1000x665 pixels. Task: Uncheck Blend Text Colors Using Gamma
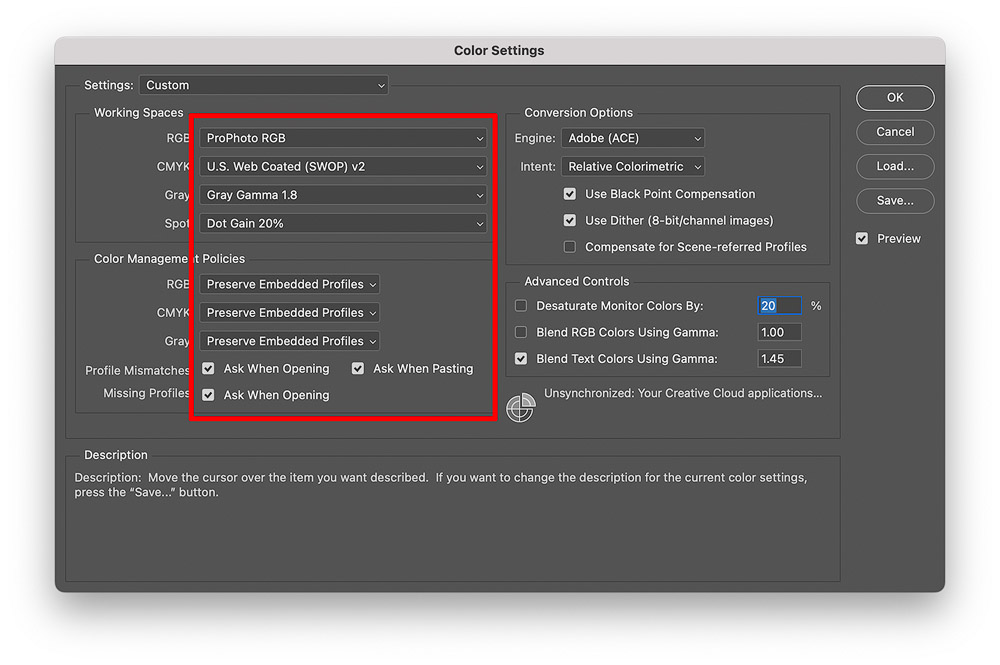pyautogui.click(x=521, y=359)
